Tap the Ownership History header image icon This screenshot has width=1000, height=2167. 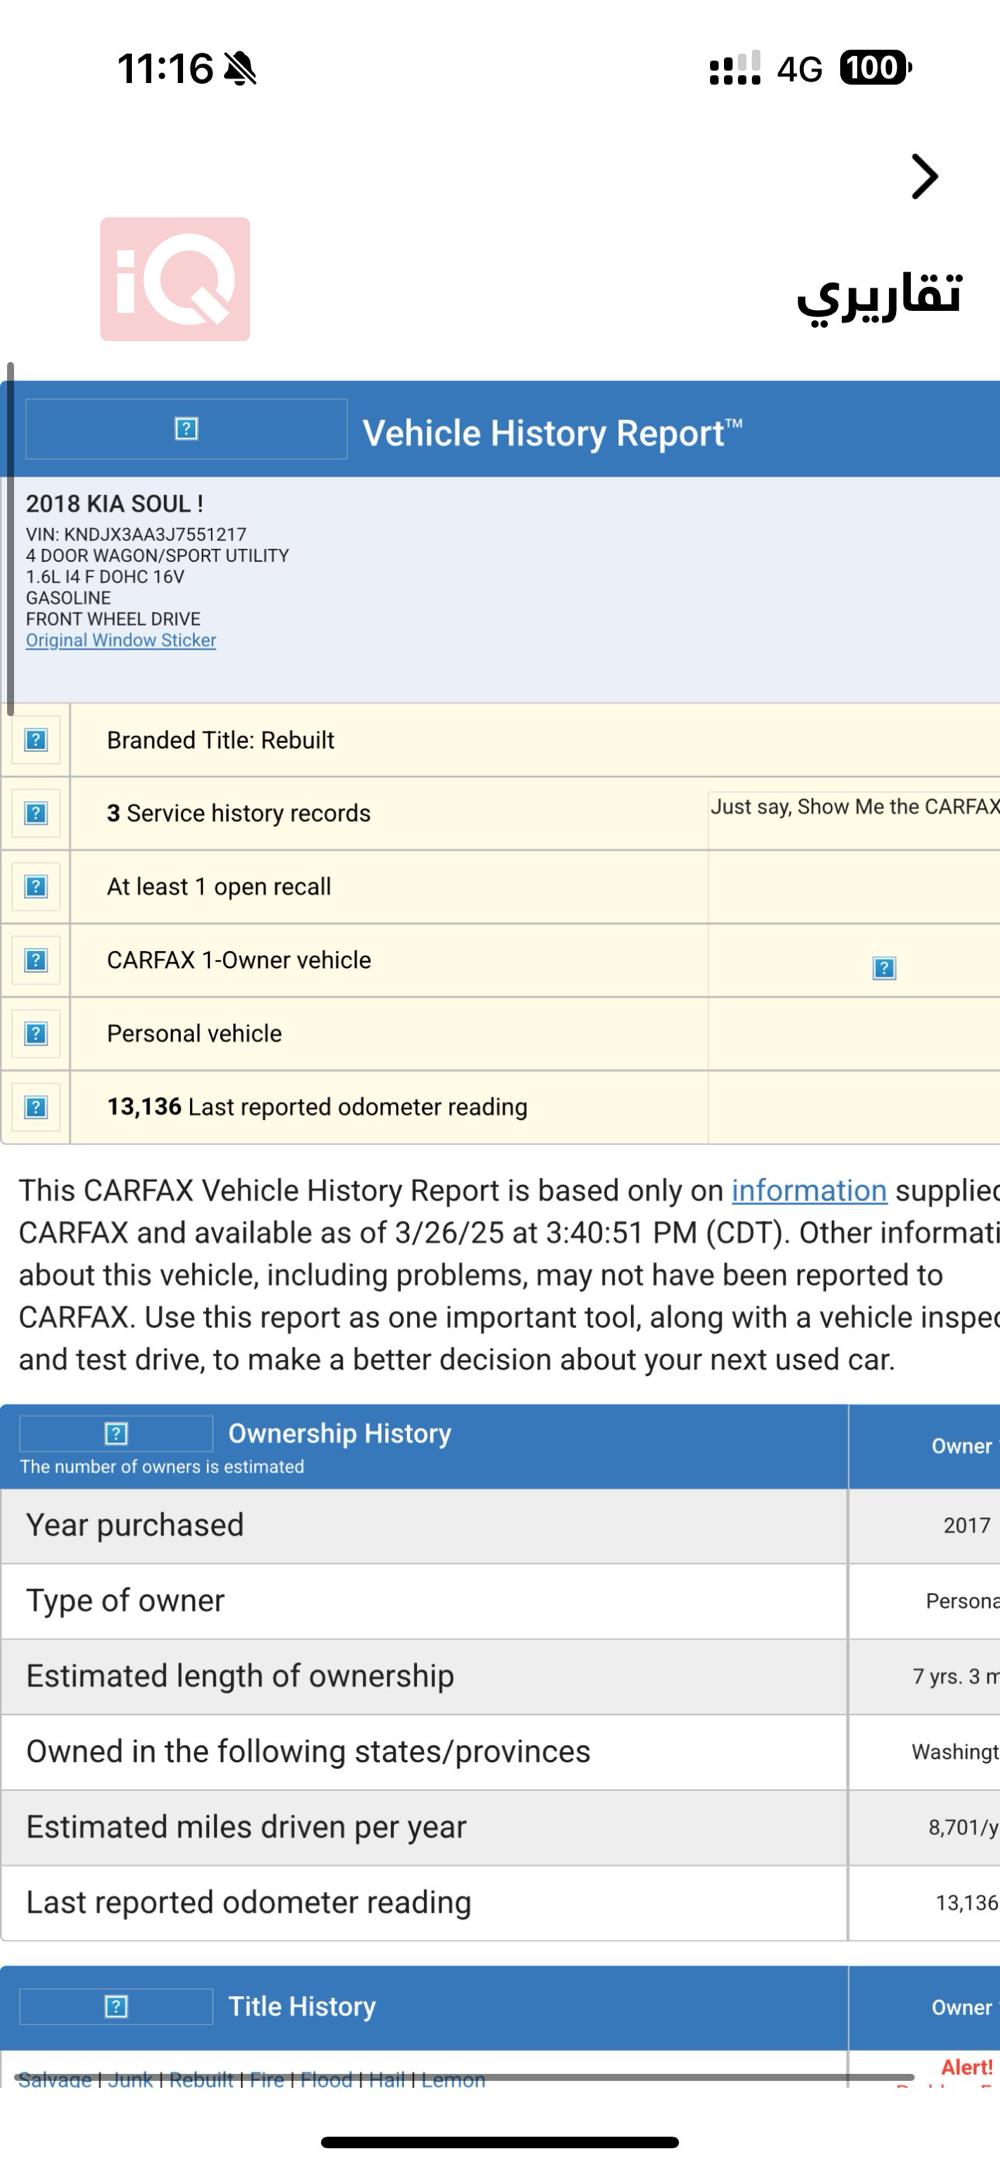pyautogui.click(x=116, y=1434)
